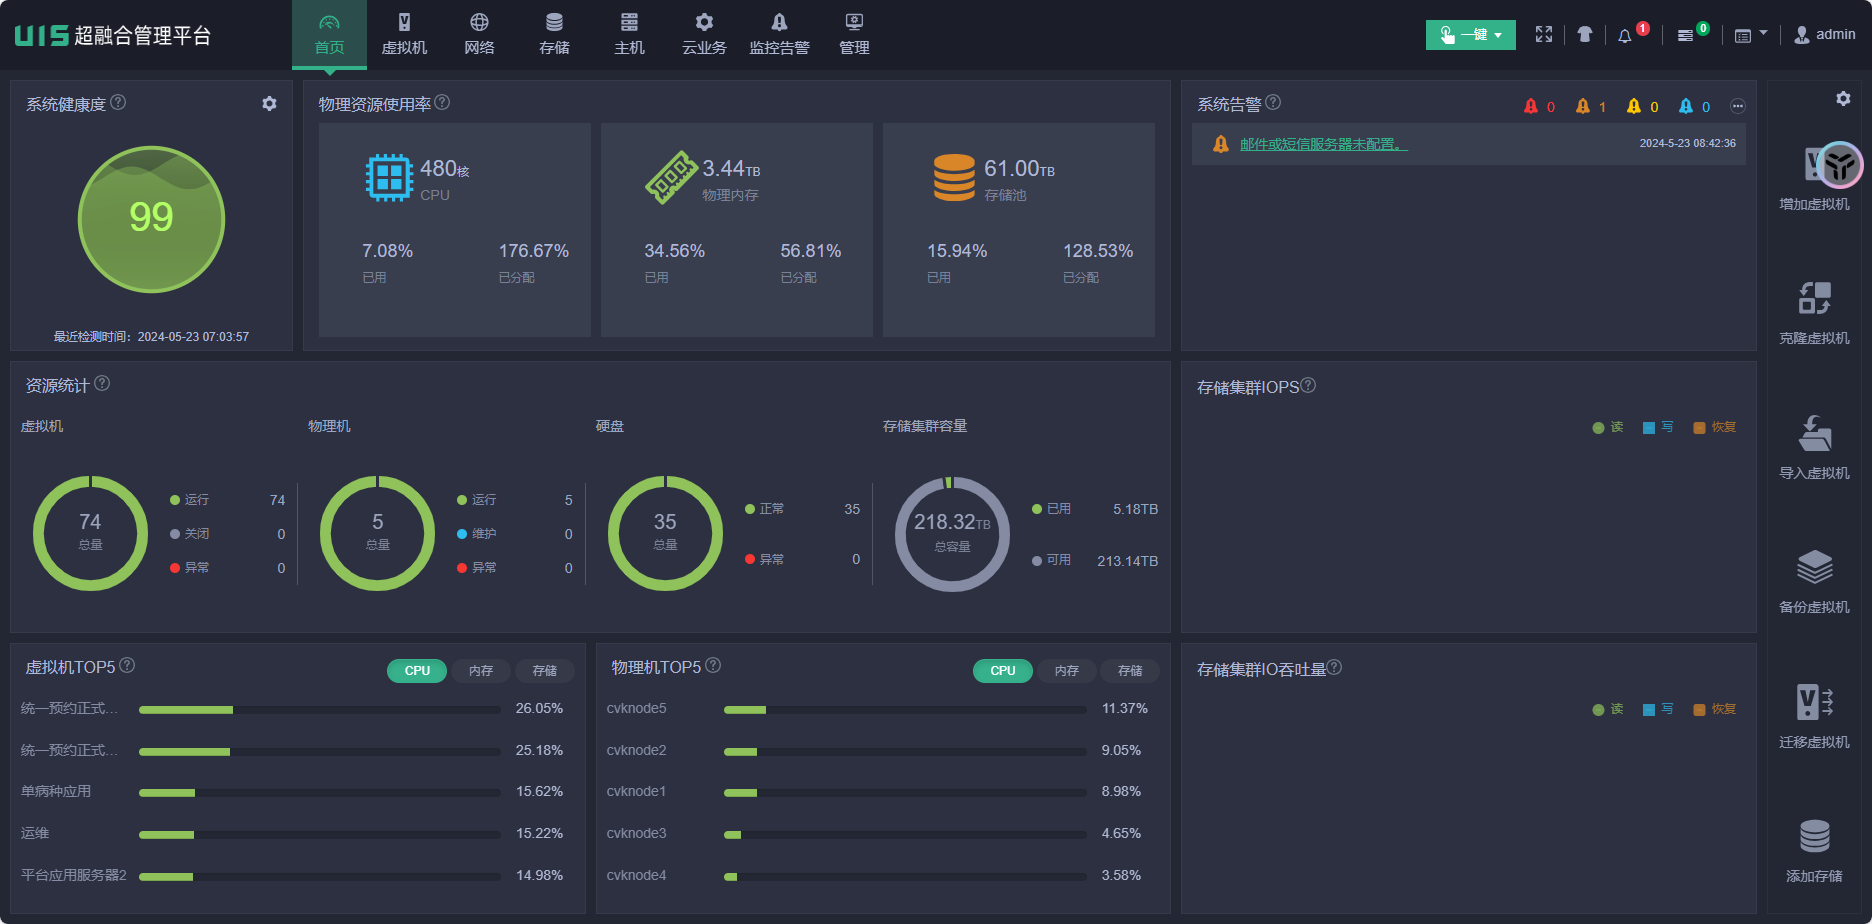Screen dimensions: 1872x924
Task: Click the admin user avatar icon
Action: click(x=1802, y=35)
